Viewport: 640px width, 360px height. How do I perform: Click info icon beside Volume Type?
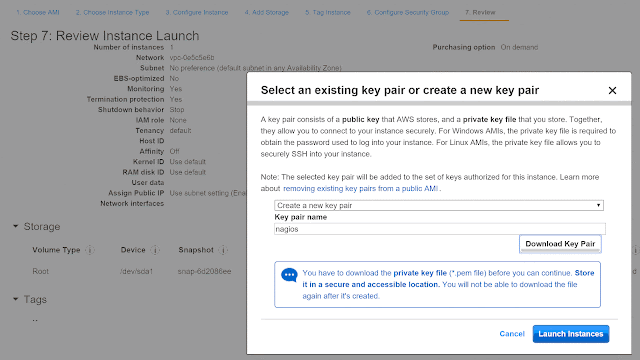[x=90, y=250]
